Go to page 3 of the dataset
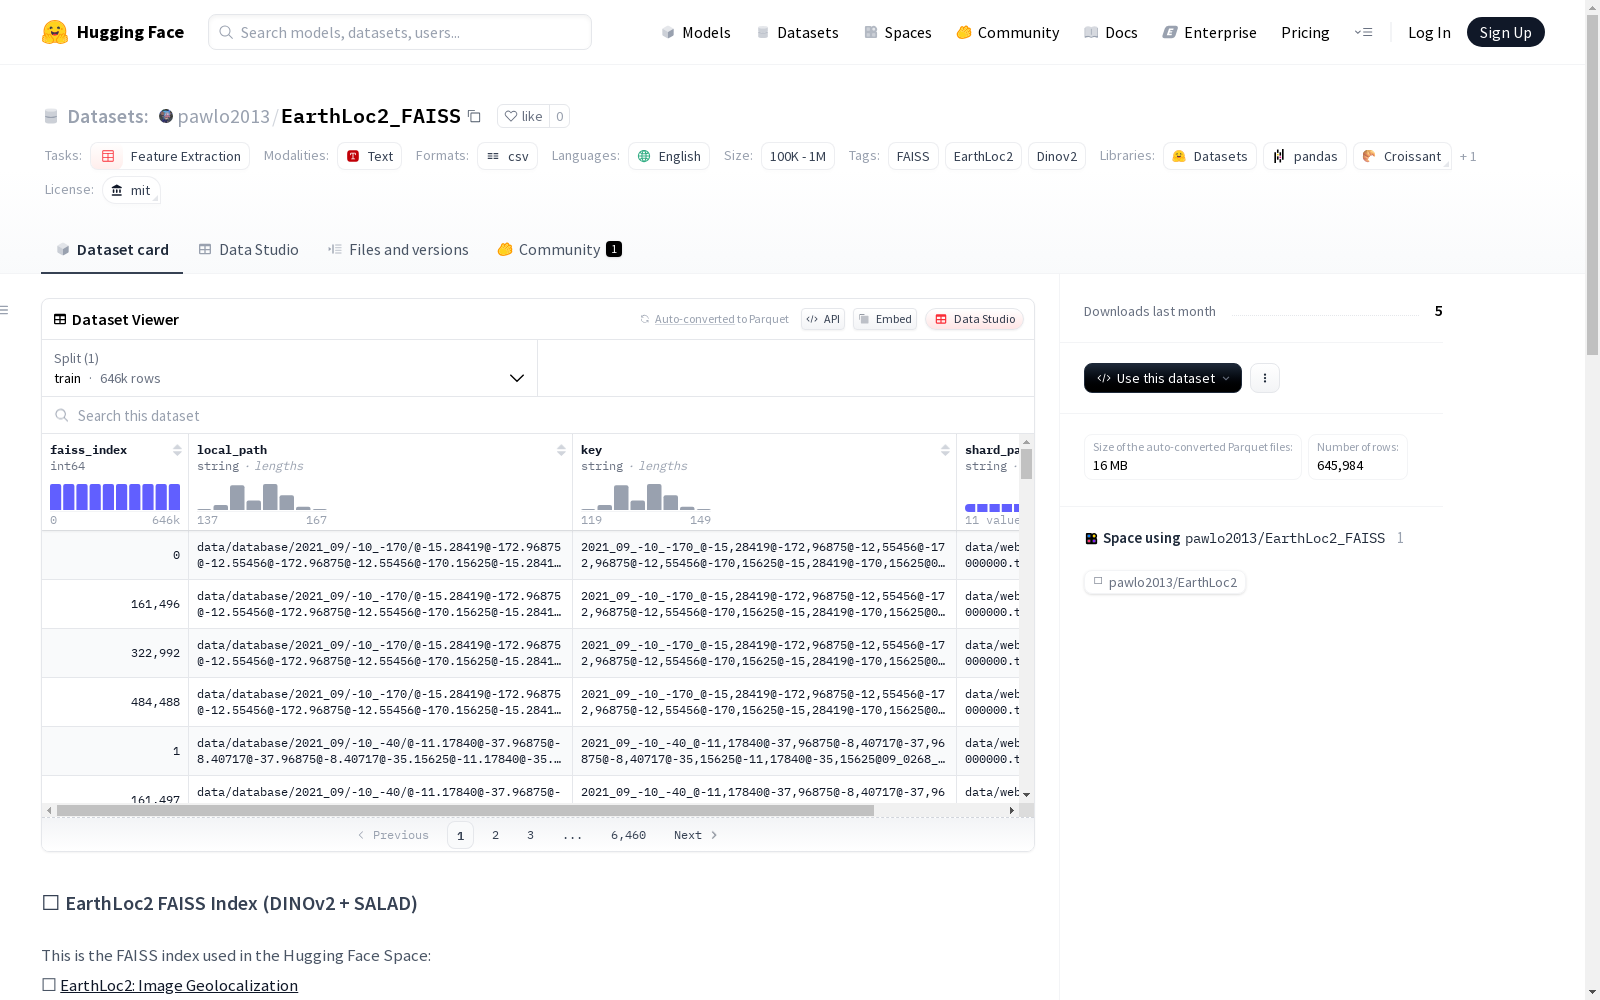 point(530,835)
